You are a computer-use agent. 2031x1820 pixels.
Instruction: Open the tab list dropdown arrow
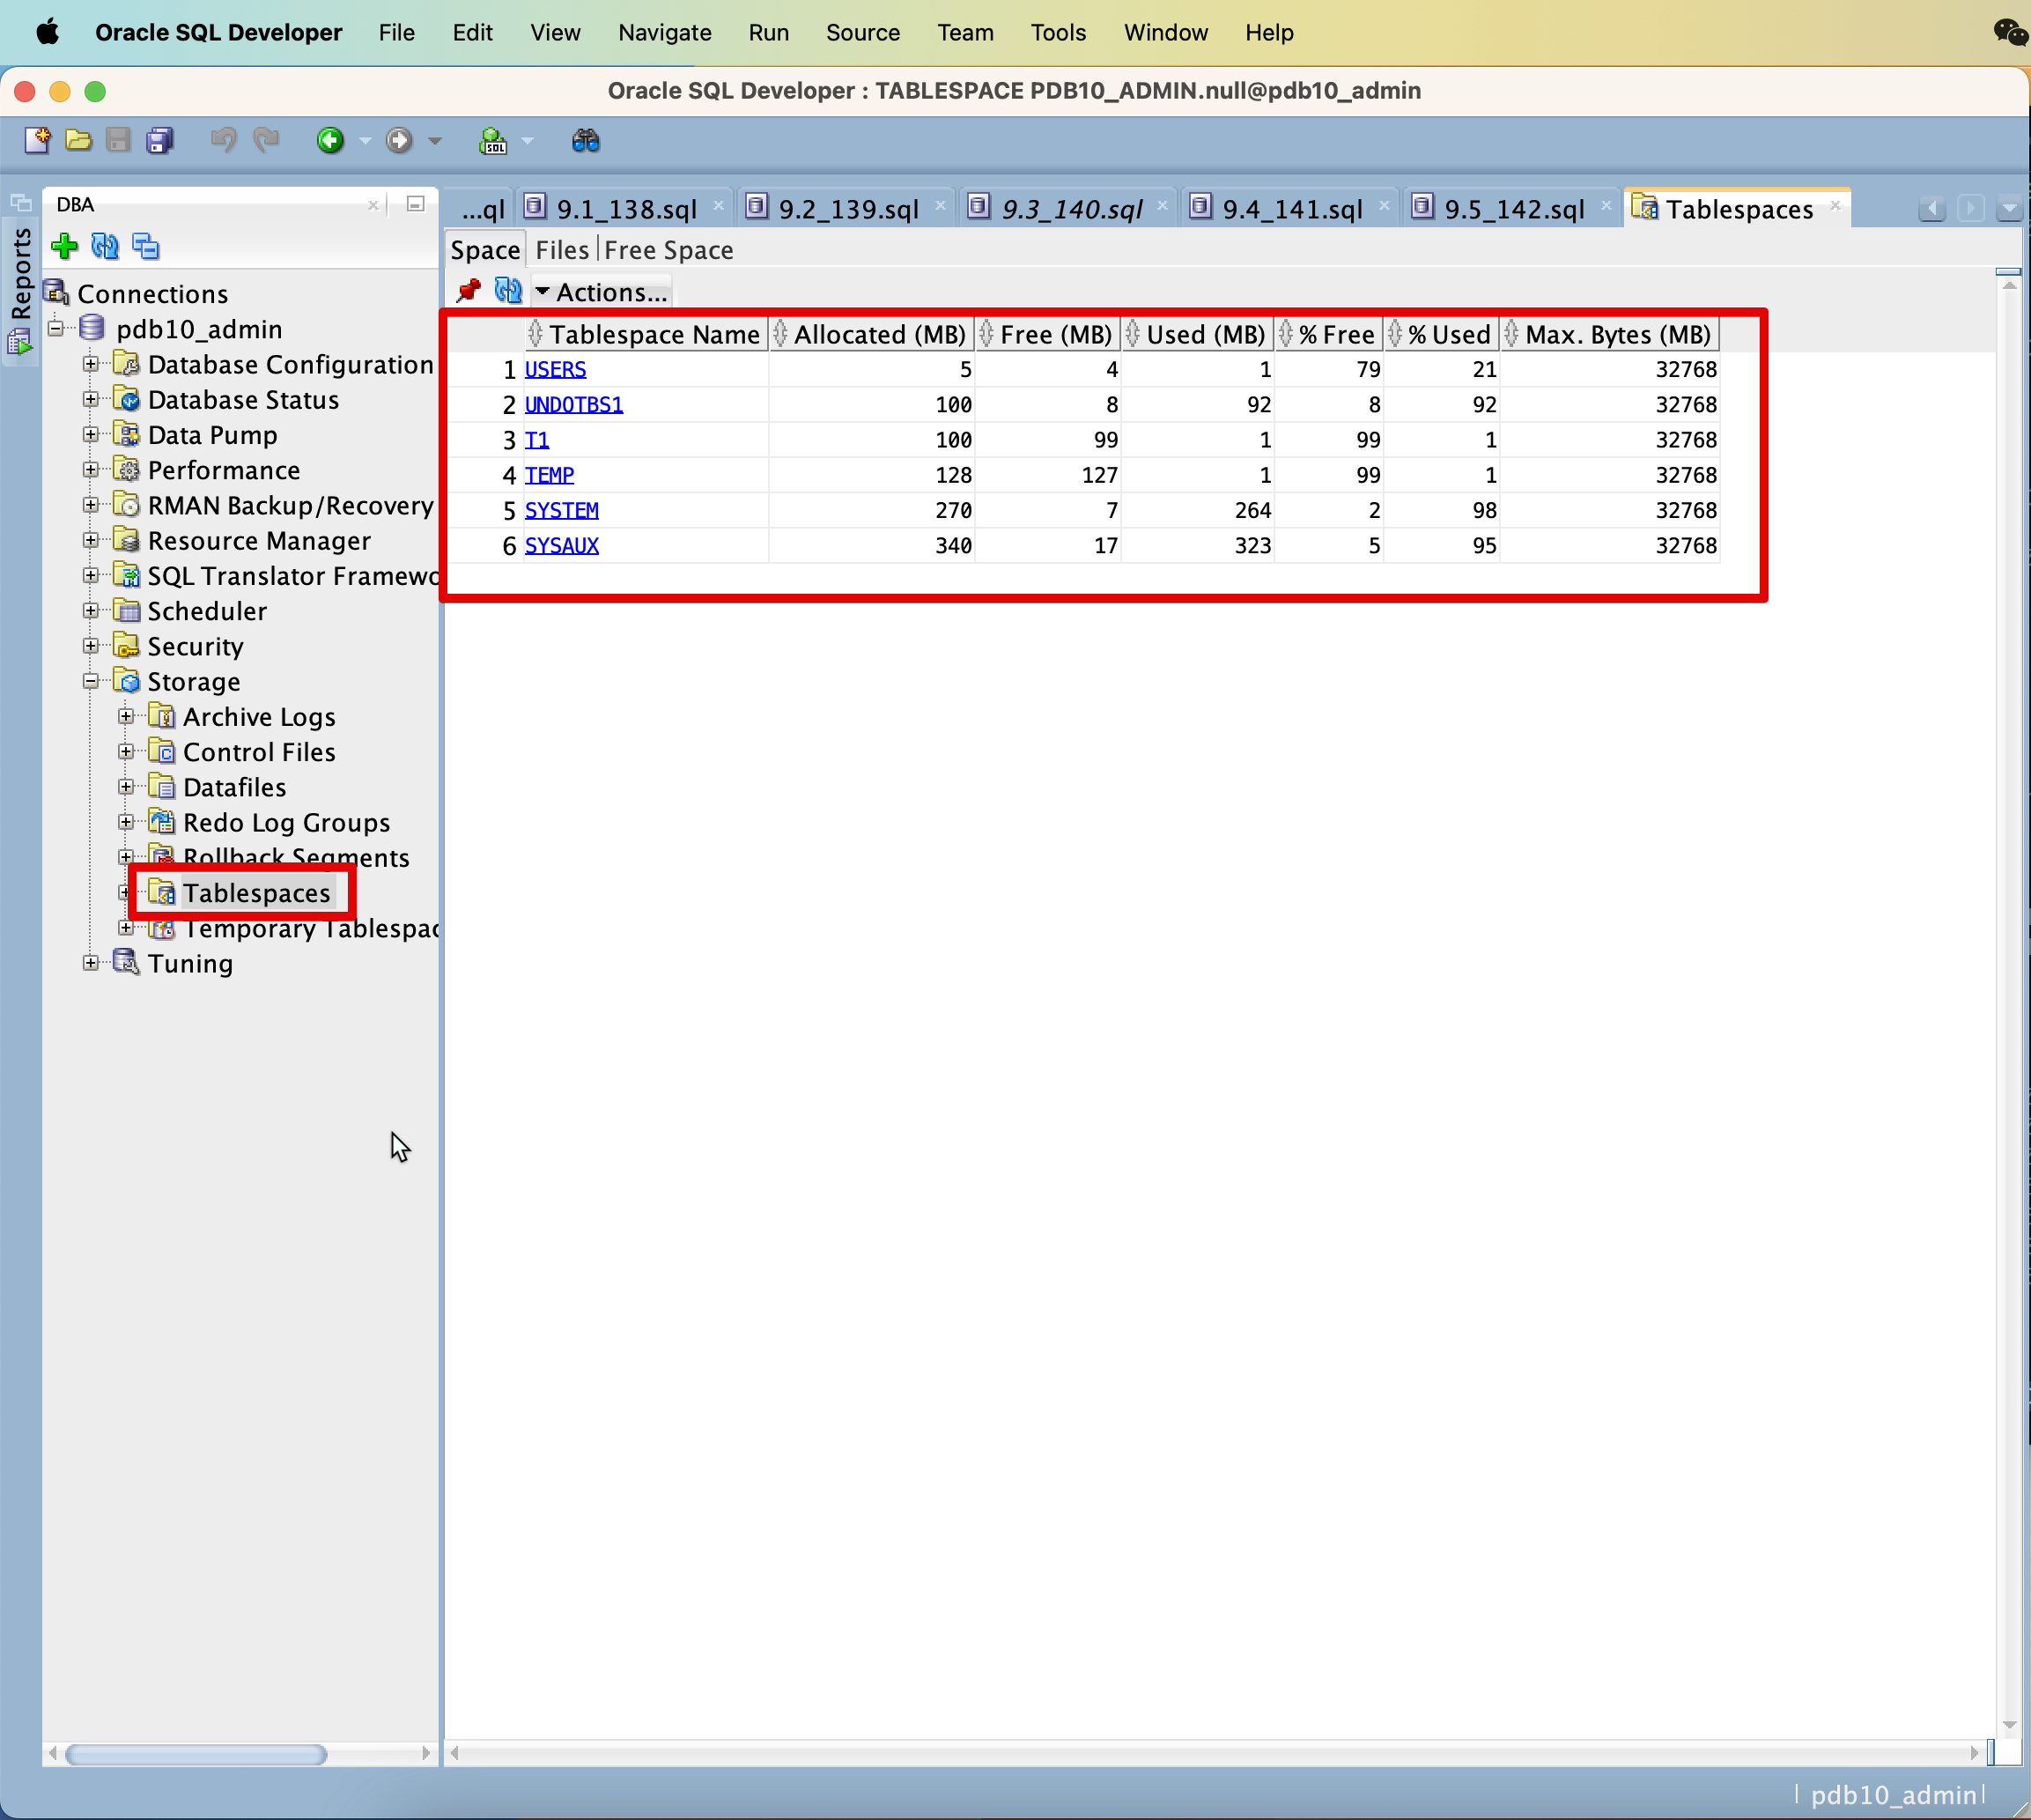(2009, 208)
